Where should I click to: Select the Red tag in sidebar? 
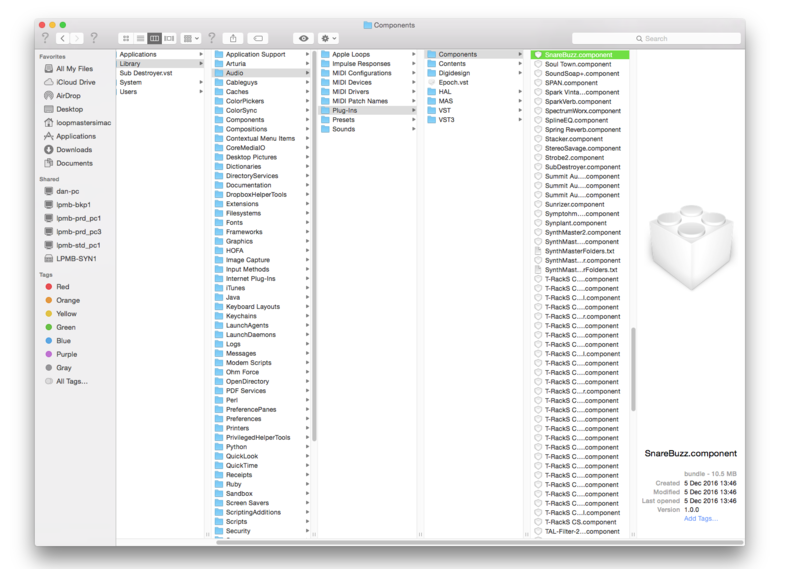(62, 287)
